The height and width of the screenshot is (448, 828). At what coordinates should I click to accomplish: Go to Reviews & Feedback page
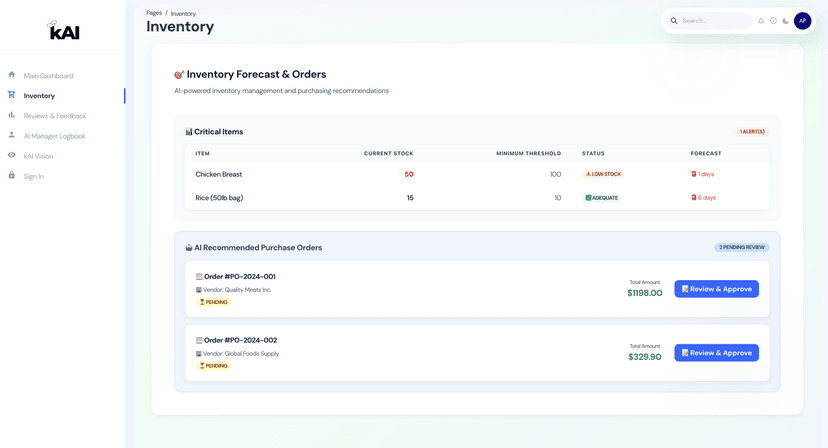coord(55,116)
